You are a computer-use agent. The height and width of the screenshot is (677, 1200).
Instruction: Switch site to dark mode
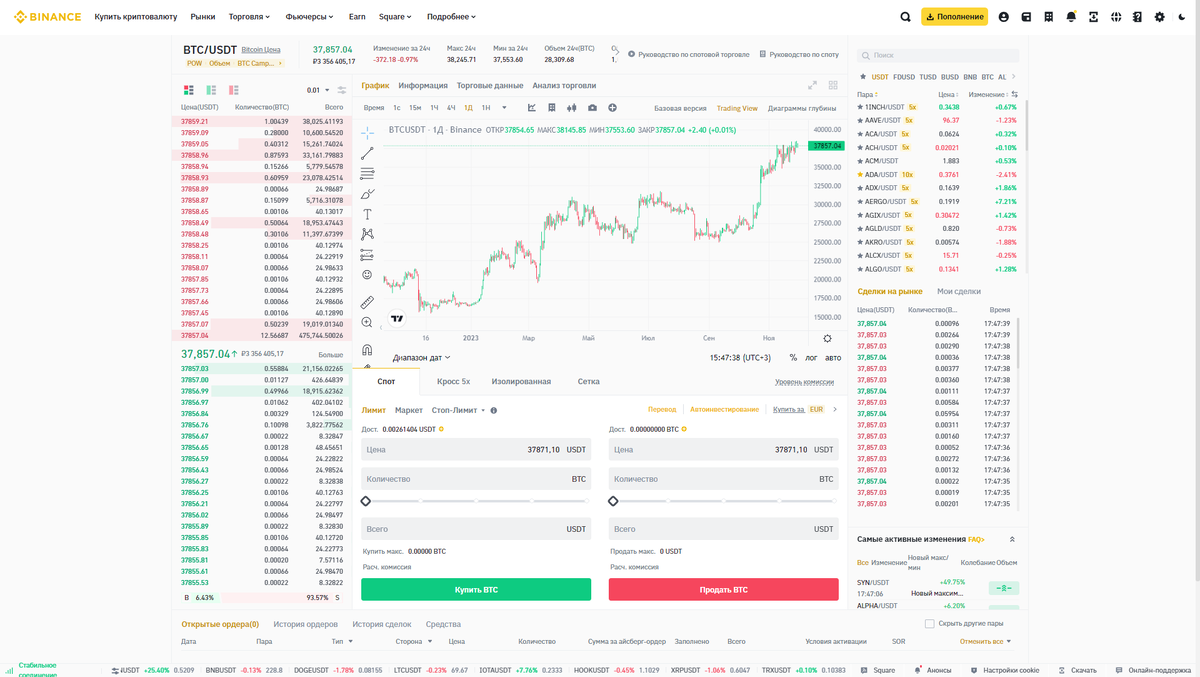(x=1182, y=17)
